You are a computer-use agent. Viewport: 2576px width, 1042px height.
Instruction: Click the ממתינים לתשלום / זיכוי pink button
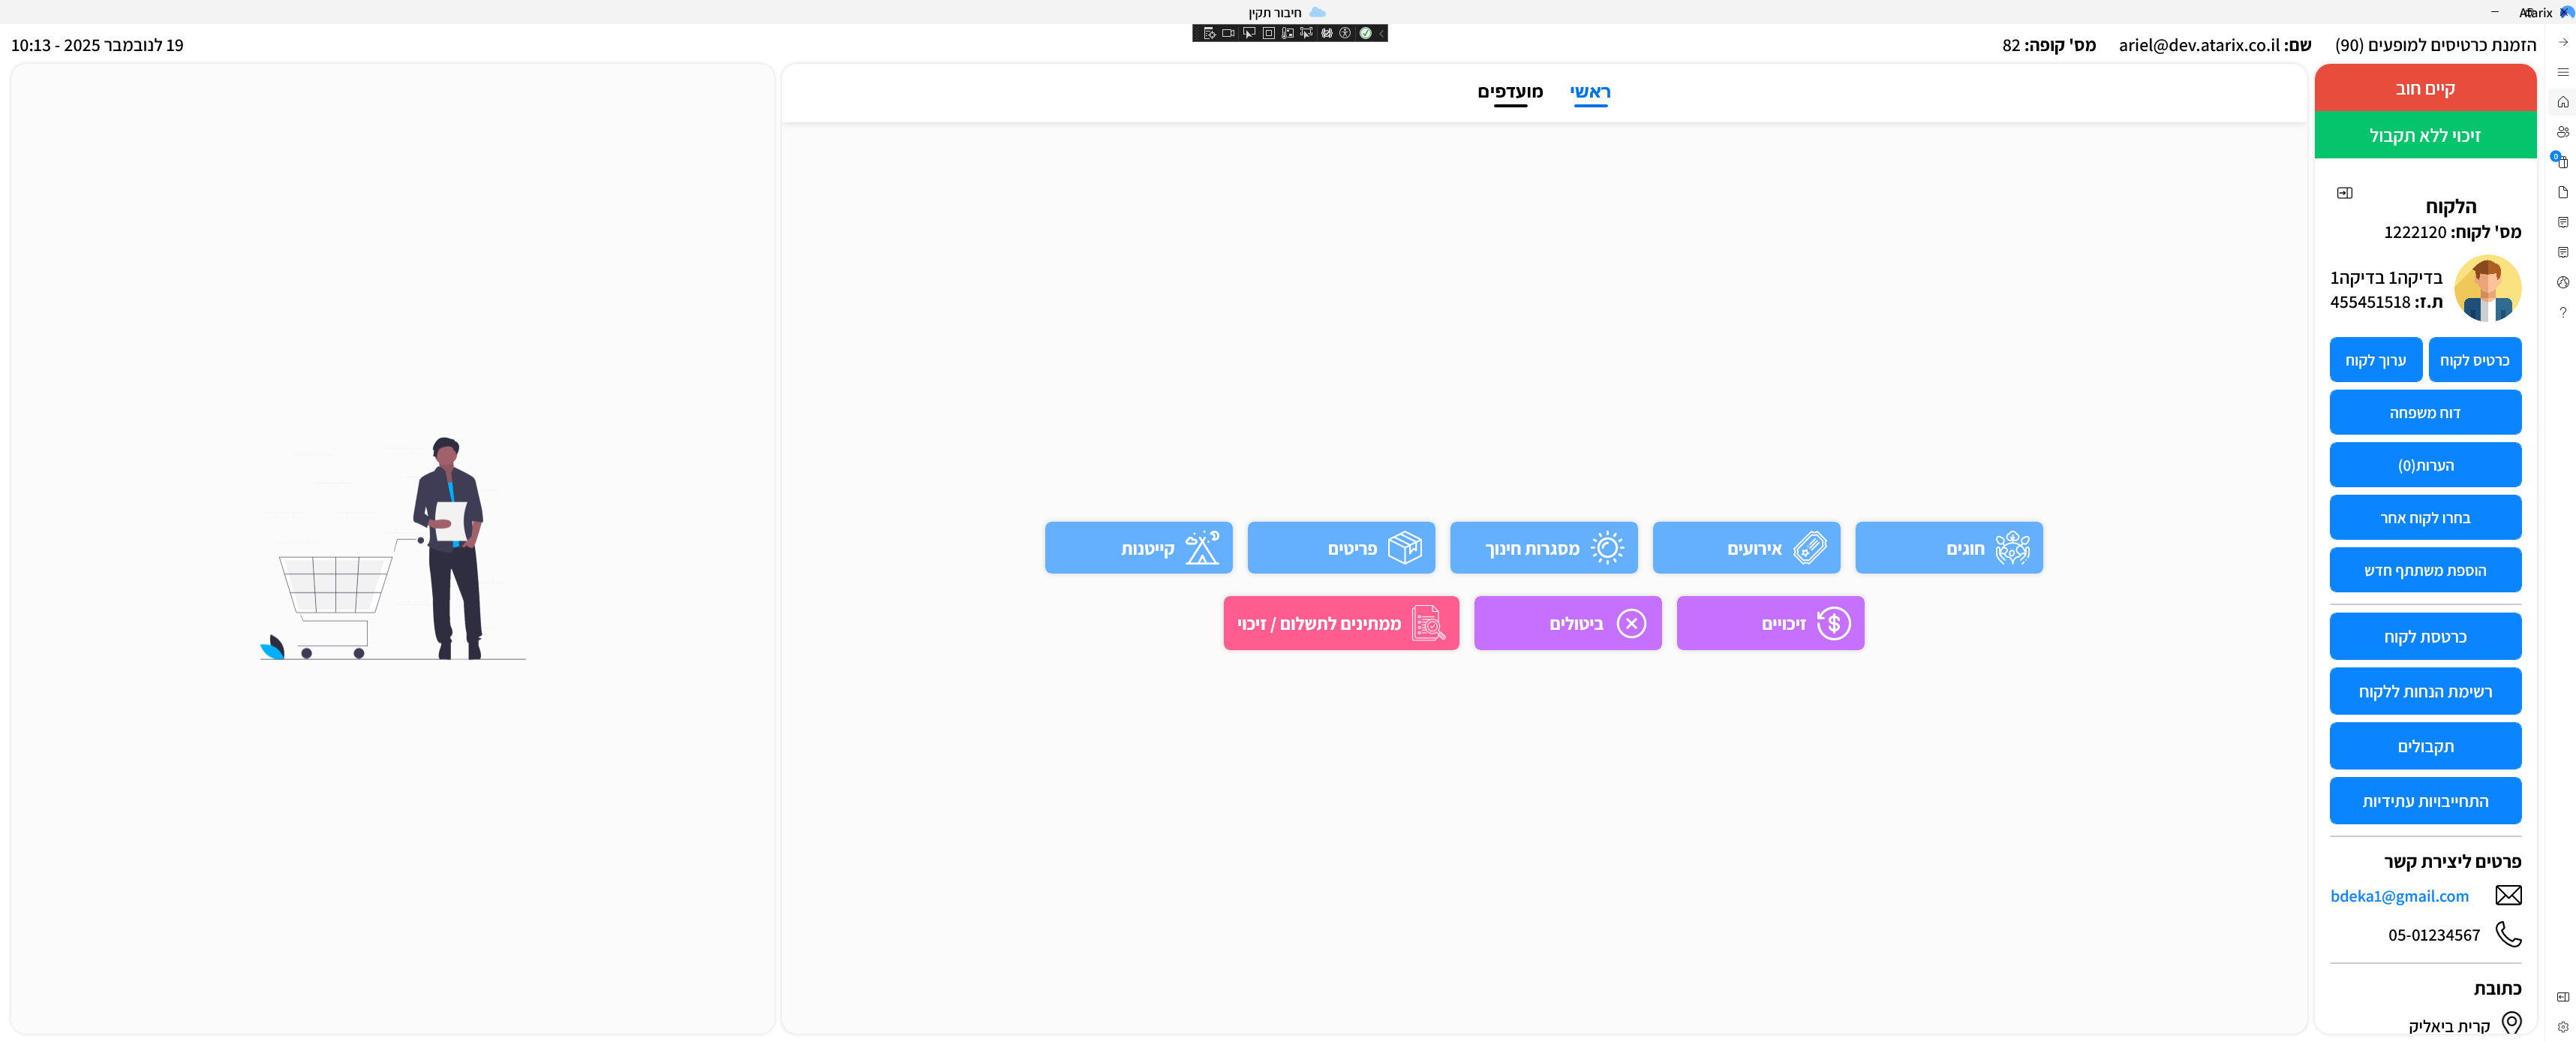click(1340, 623)
